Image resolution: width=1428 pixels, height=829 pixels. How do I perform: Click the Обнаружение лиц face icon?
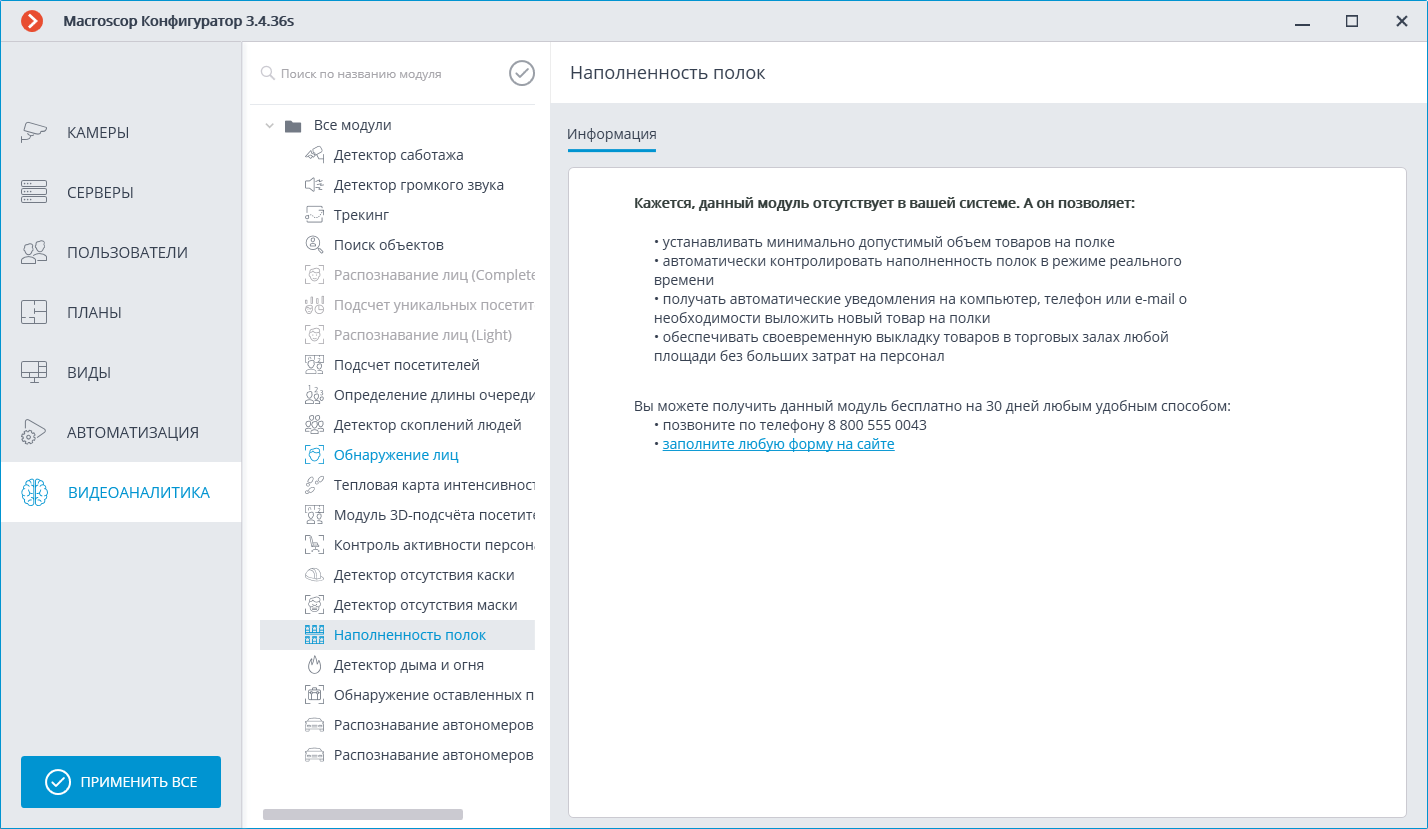[x=314, y=455]
